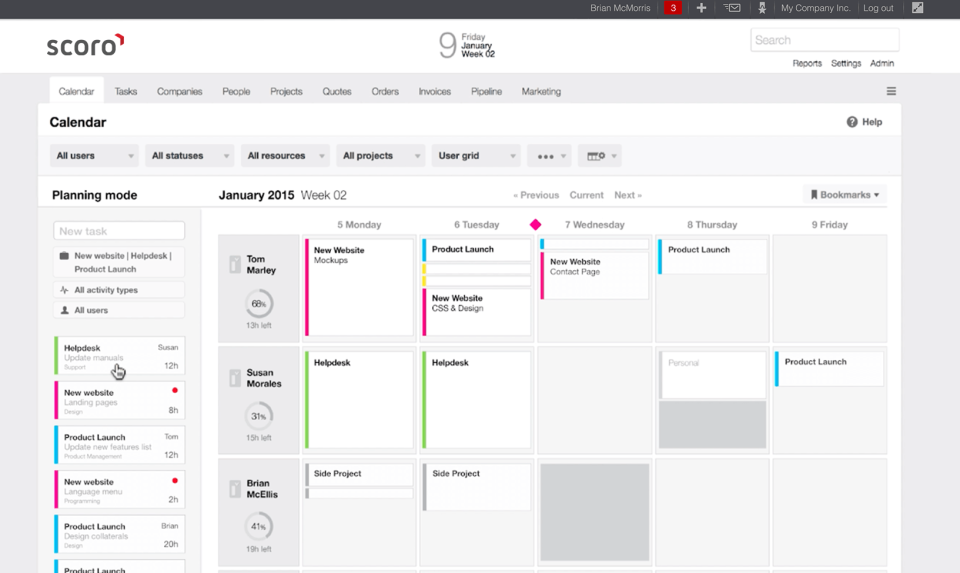Open the hamburger menu beside the tabs
Screen dimensions: 960x573
[891, 91]
